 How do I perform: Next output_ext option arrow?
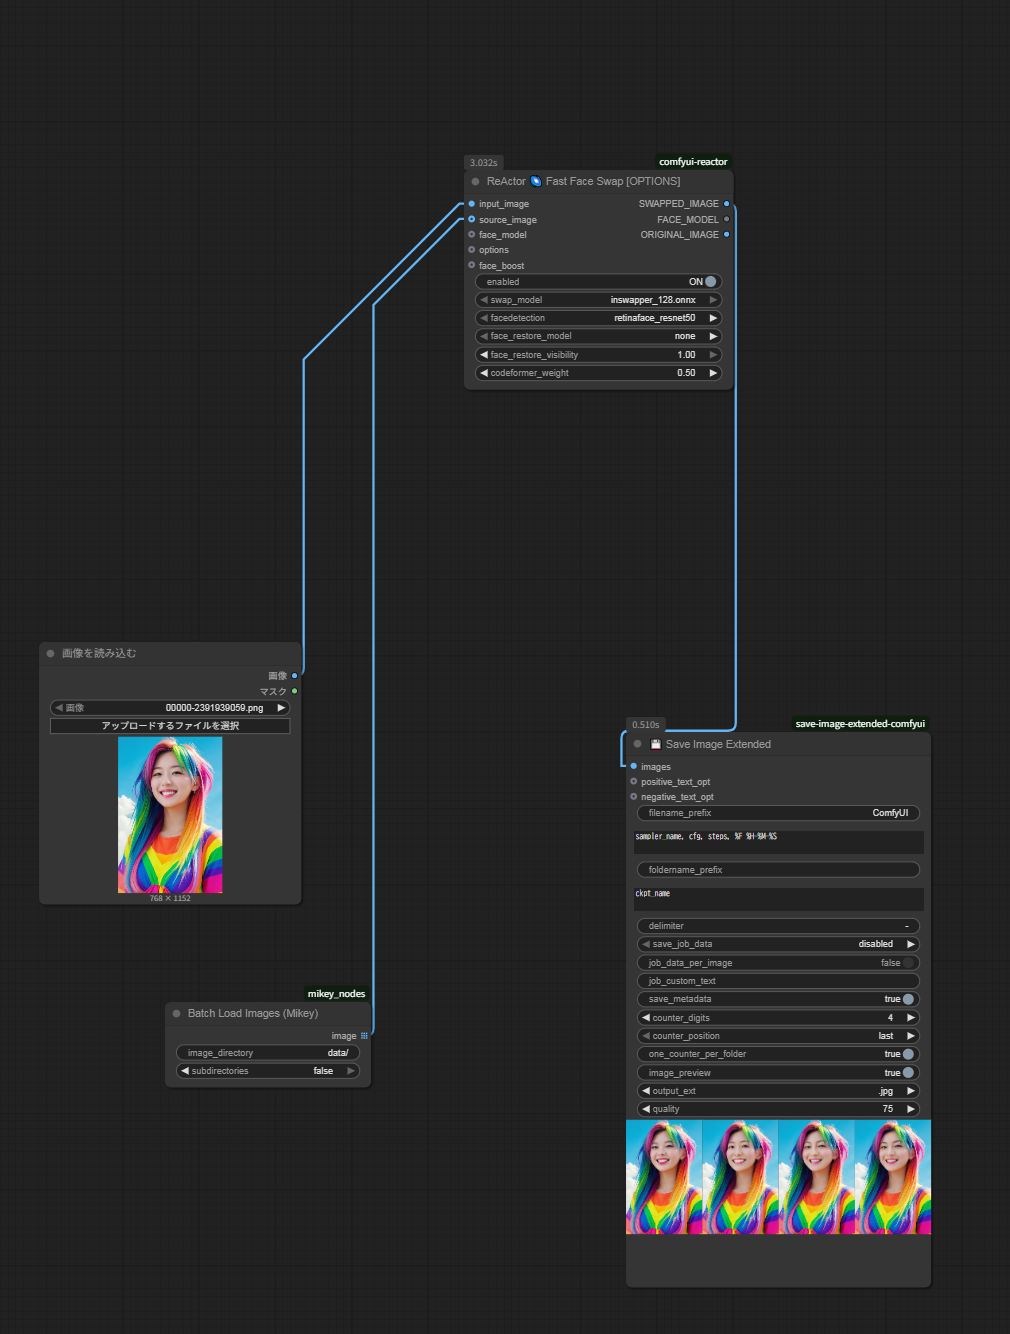tap(911, 1091)
